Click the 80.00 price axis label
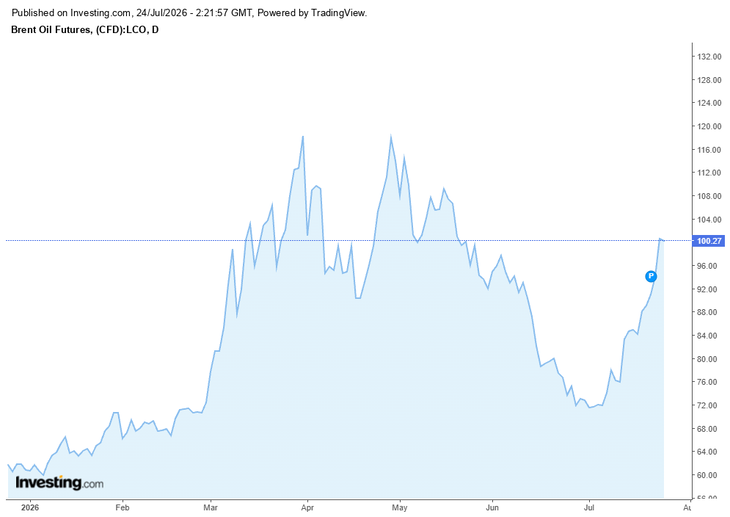The height and width of the screenshot is (517, 730). [709, 359]
